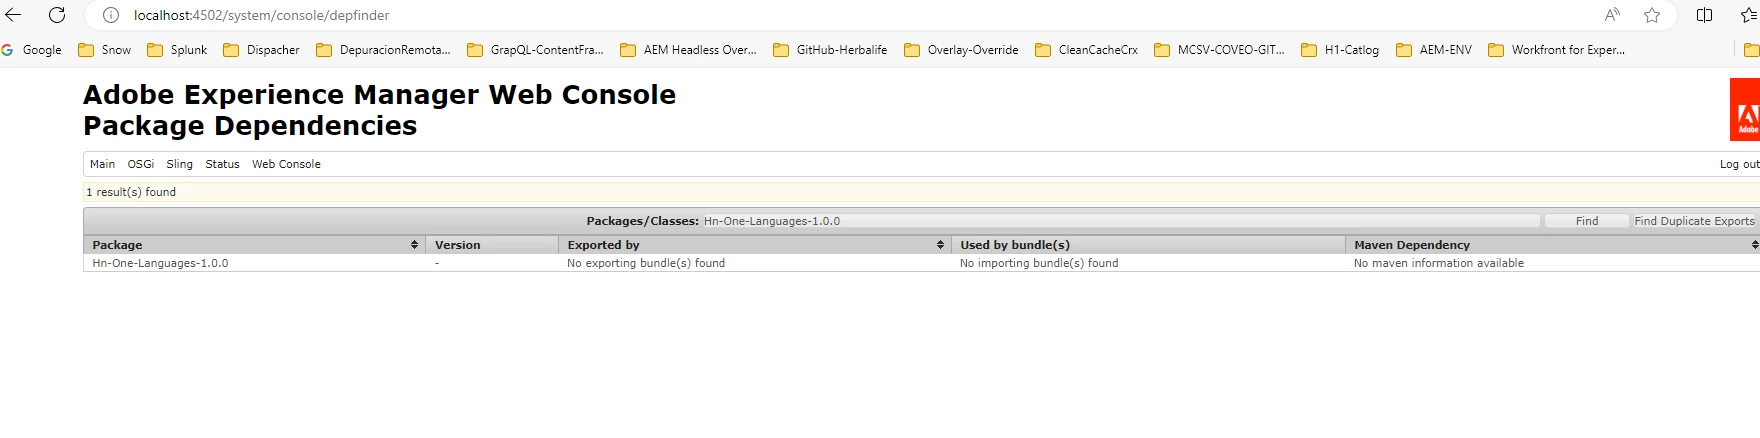
Task: Open the Dispacher bookmark folder
Action: coord(261,50)
